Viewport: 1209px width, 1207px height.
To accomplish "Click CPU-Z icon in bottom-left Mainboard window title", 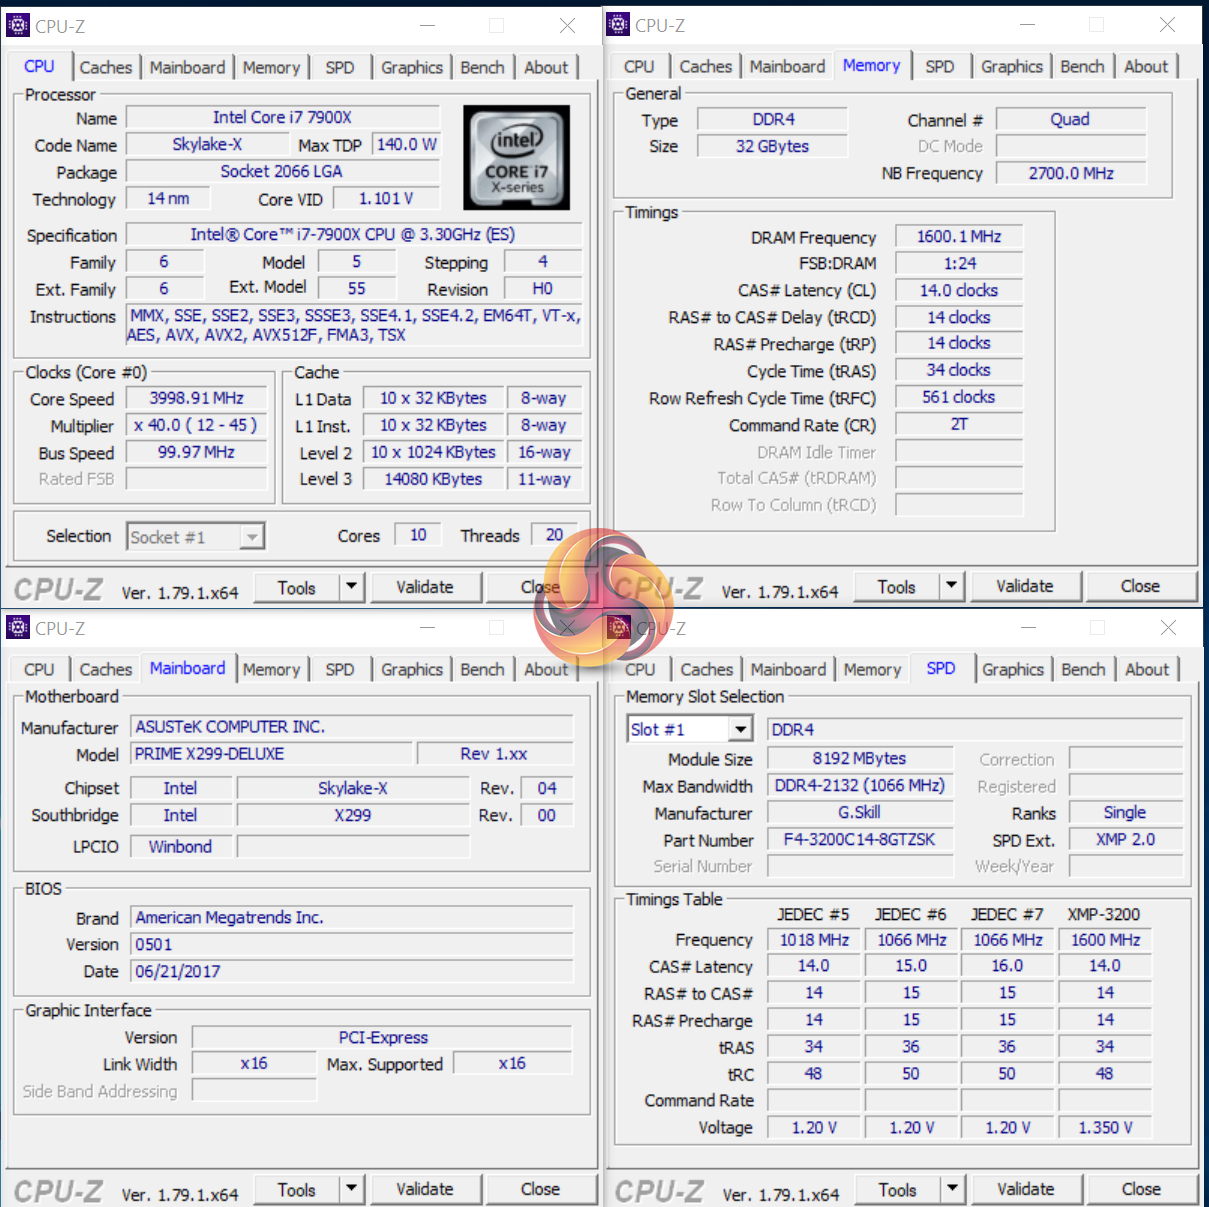I will [x=18, y=627].
